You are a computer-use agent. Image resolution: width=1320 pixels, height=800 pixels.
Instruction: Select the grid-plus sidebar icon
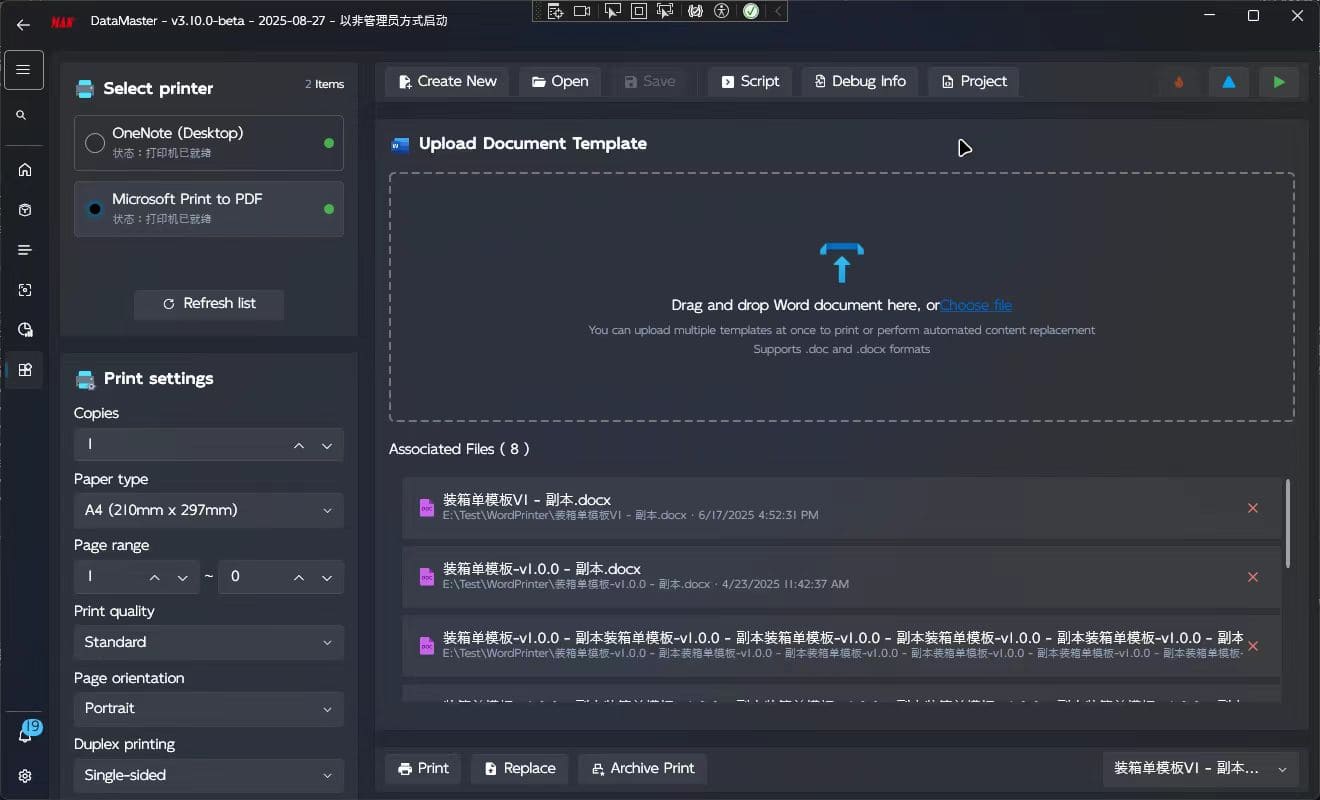[x=25, y=370]
